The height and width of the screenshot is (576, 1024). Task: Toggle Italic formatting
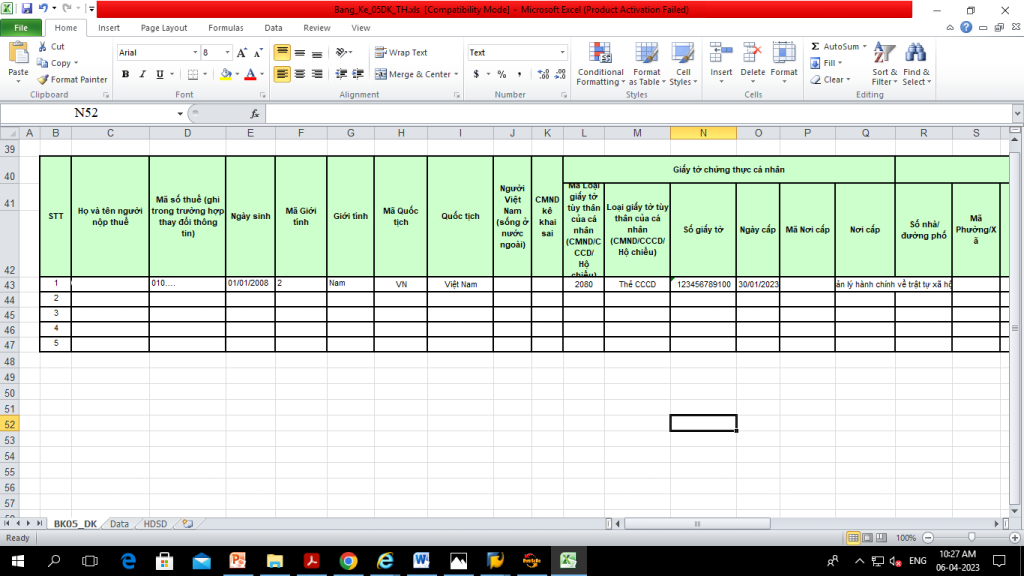[143, 74]
